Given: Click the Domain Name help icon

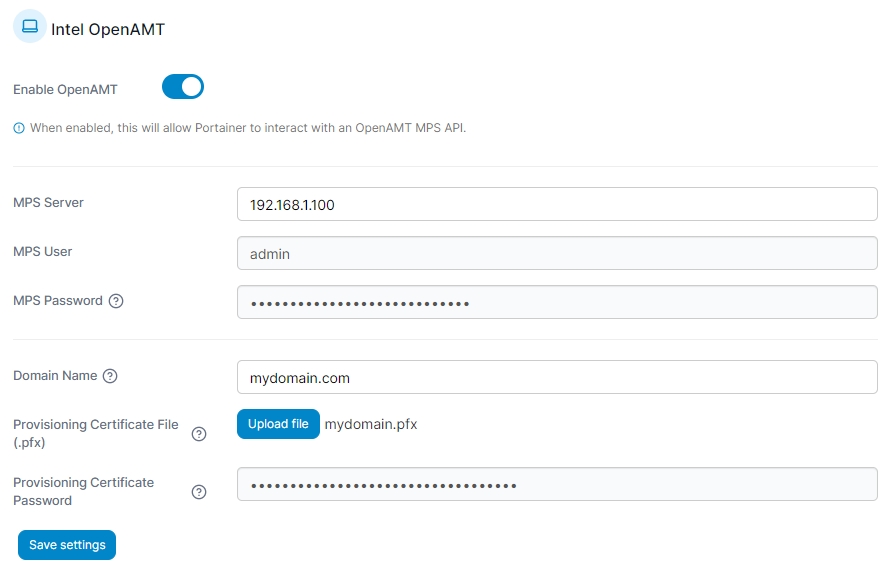Looking at the screenshot, I should [x=110, y=376].
